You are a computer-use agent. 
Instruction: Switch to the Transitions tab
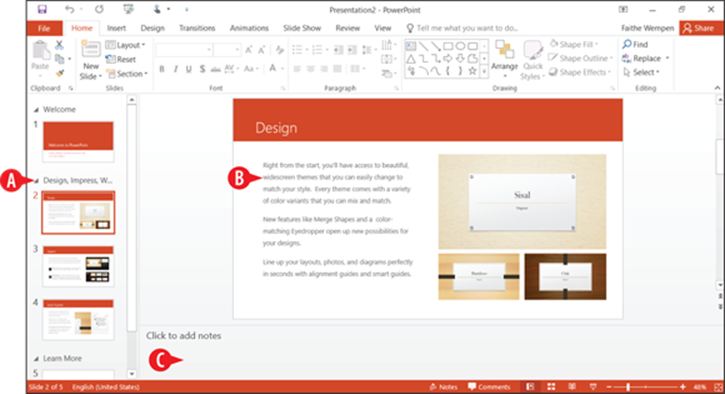point(197,28)
